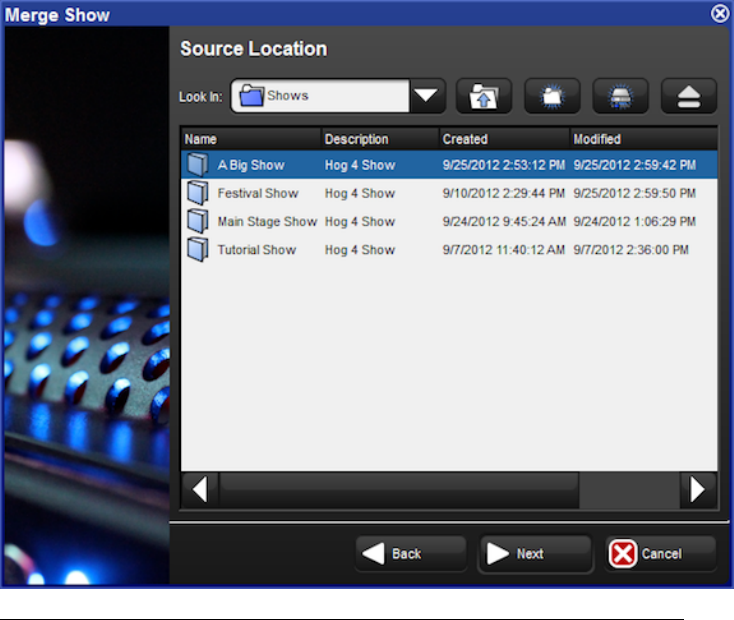Click Hog 4 Show description of Tutorial Show

(360, 250)
